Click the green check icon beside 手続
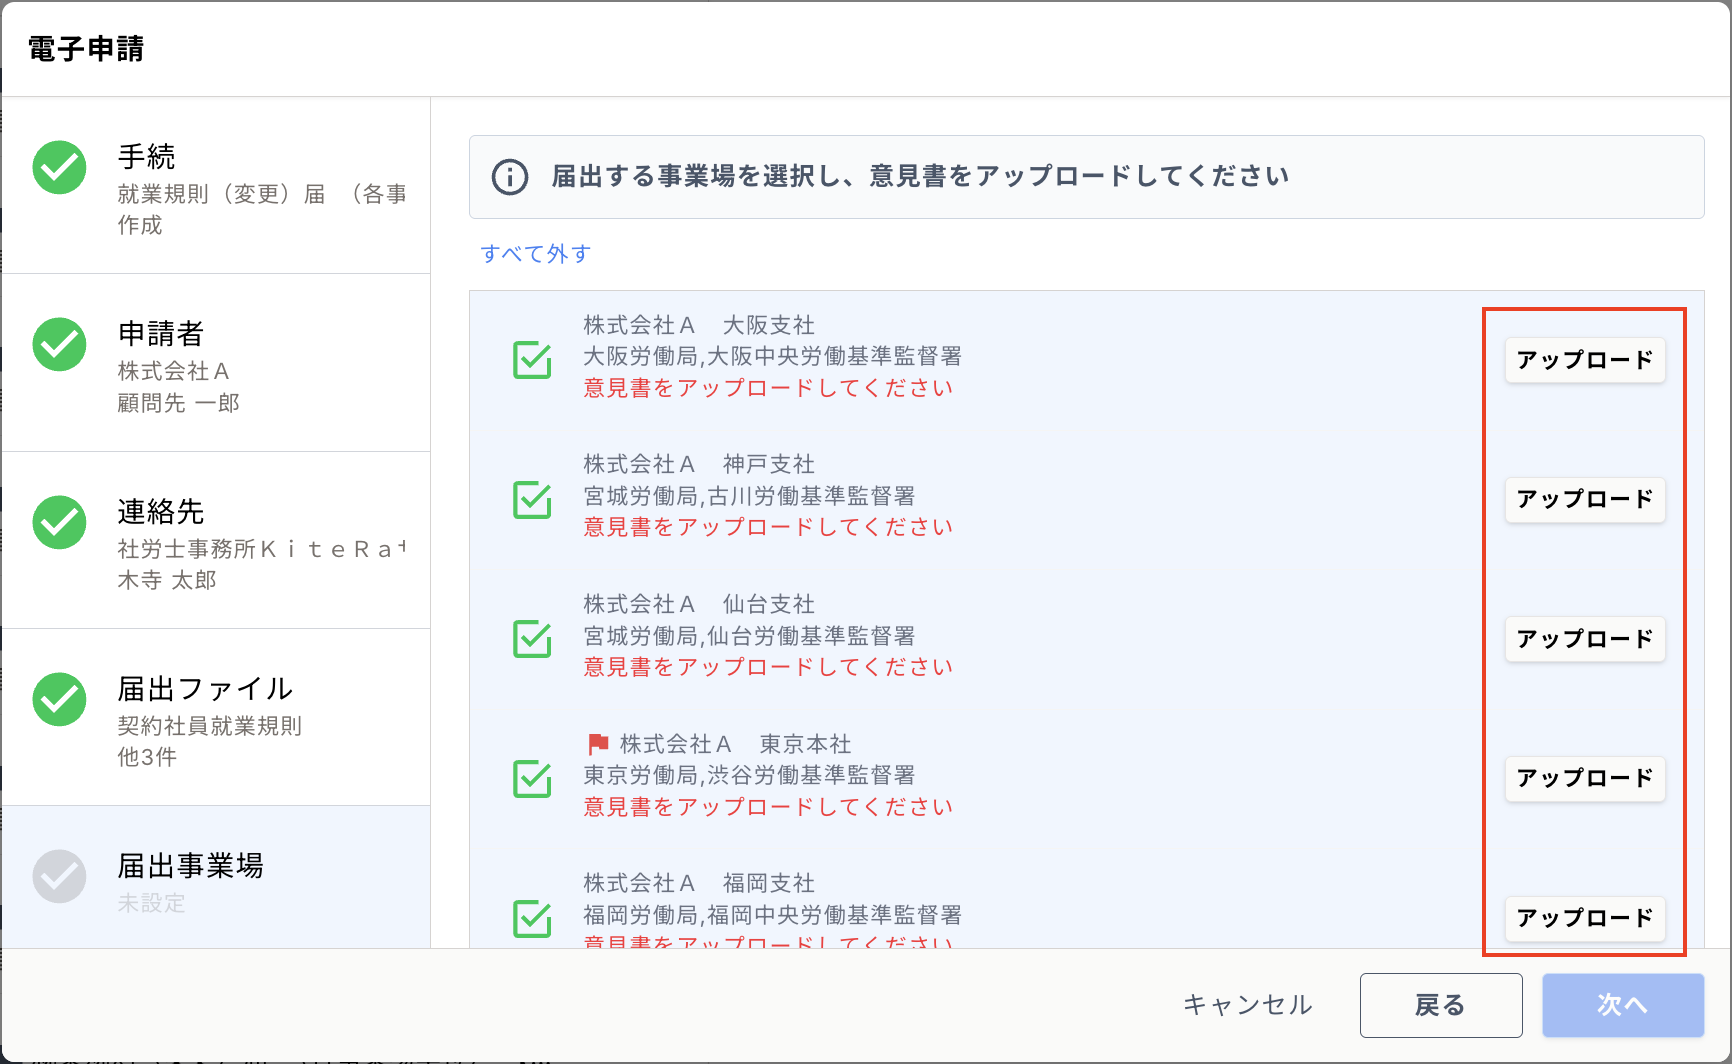Image resolution: width=1732 pixels, height=1064 pixels. [59, 167]
